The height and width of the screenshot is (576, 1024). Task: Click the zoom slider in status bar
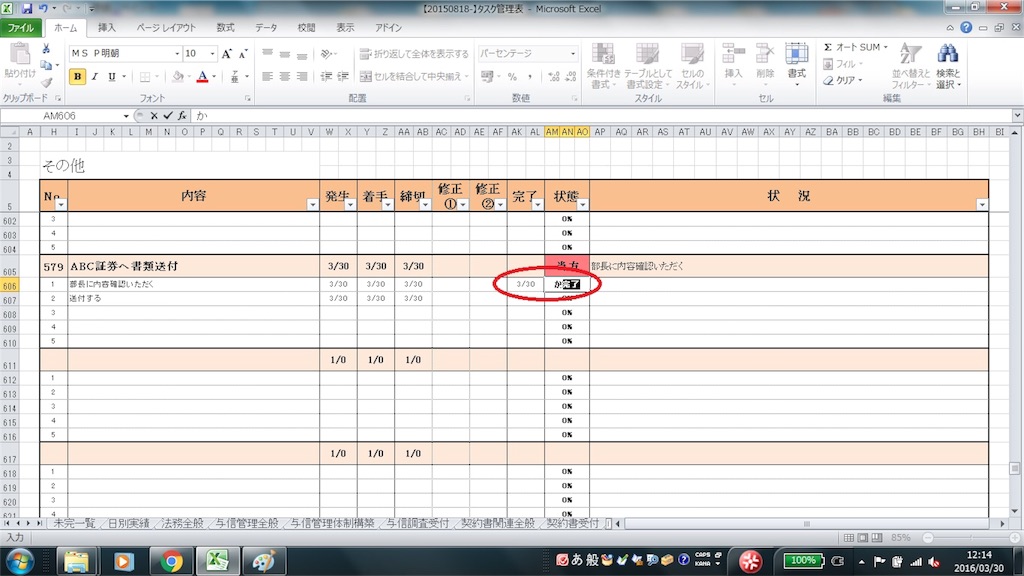pos(971,537)
